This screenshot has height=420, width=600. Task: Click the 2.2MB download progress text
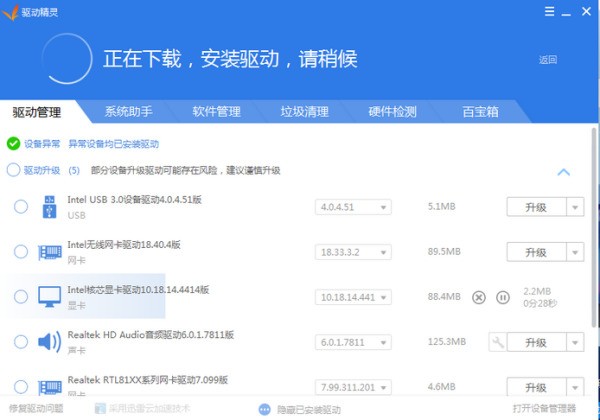pos(537,291)
